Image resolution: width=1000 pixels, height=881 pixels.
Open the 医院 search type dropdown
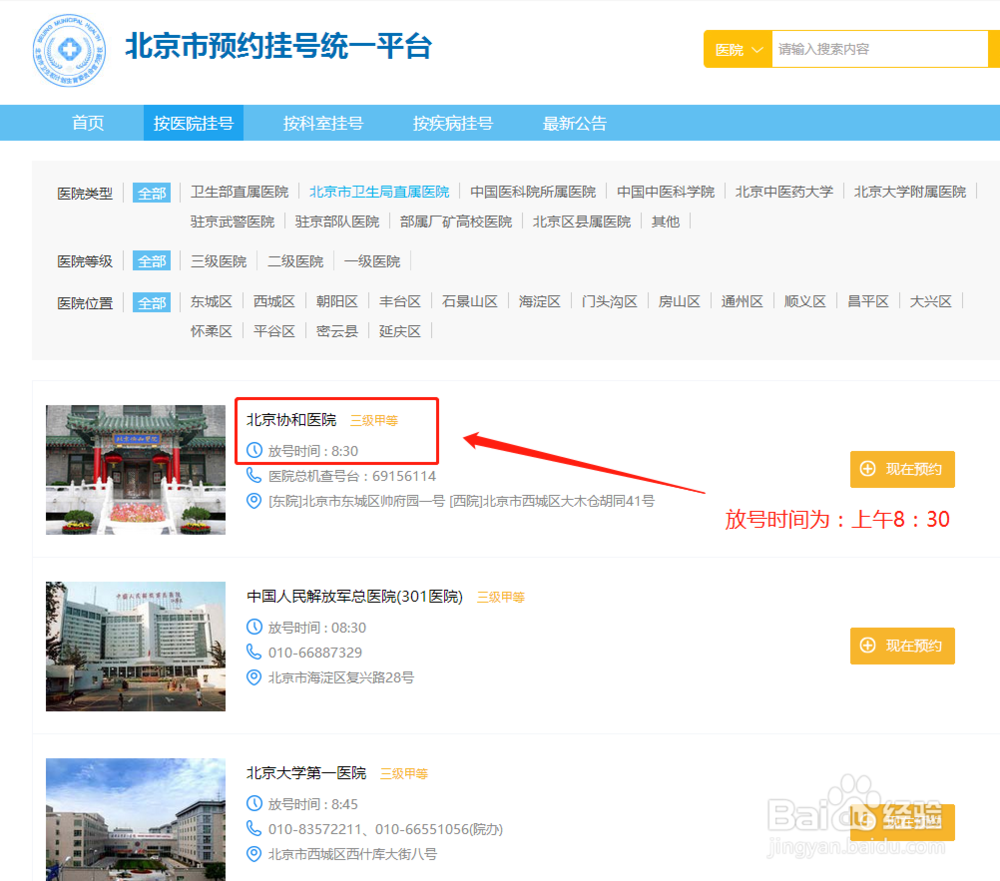738,49
